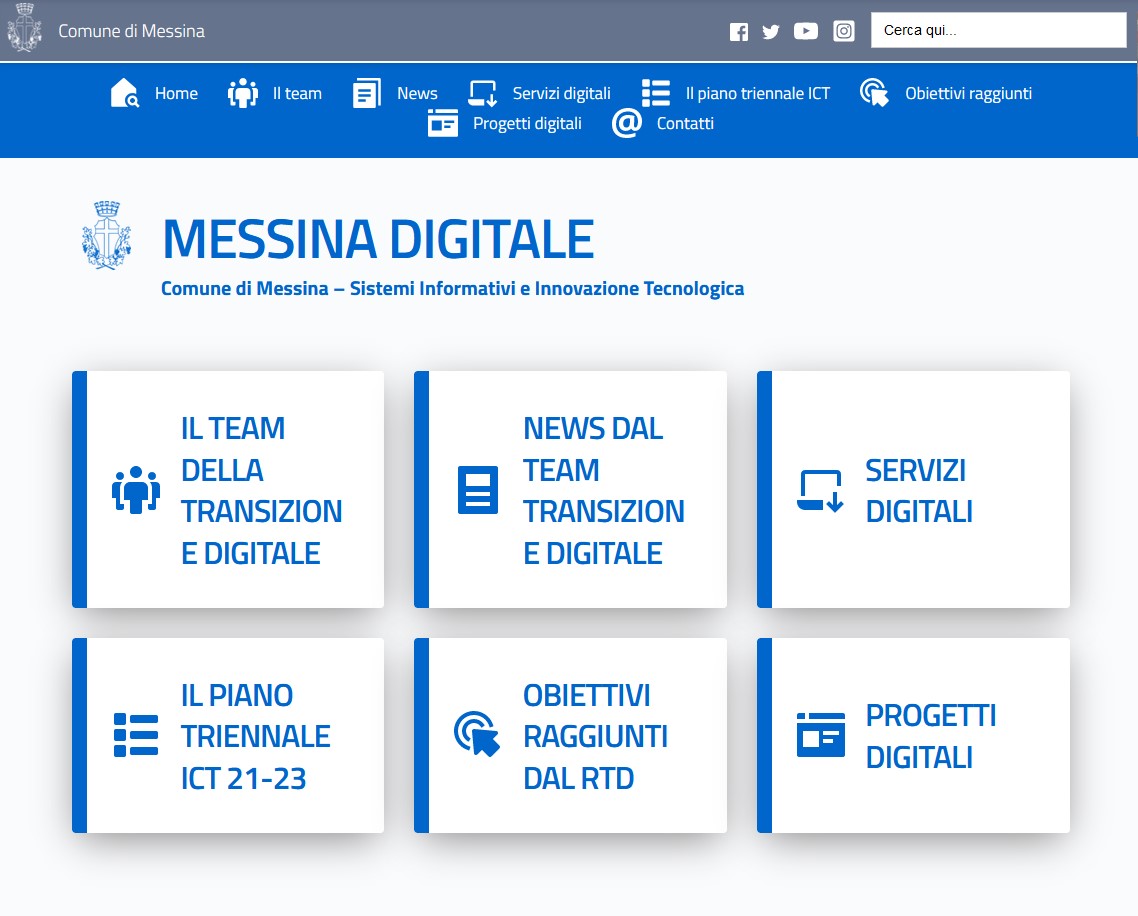Click the Comune di Messina crest in top bar
Screen dimensions: 1138x916
coord(25,28)
